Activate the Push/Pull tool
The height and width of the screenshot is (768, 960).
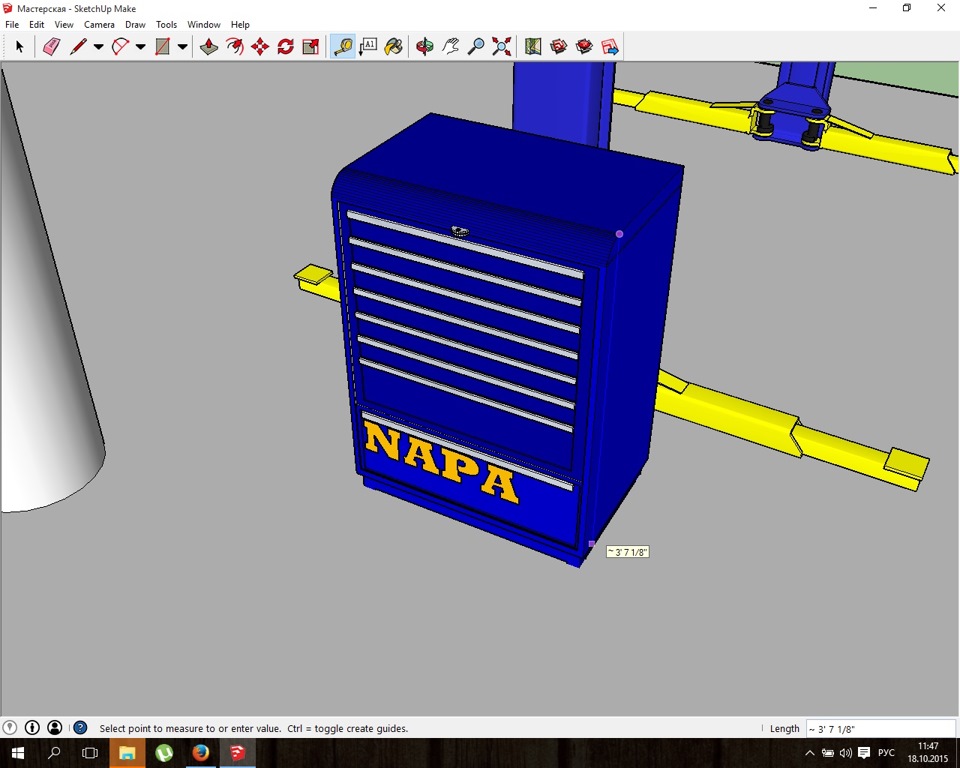pos(209,47)
